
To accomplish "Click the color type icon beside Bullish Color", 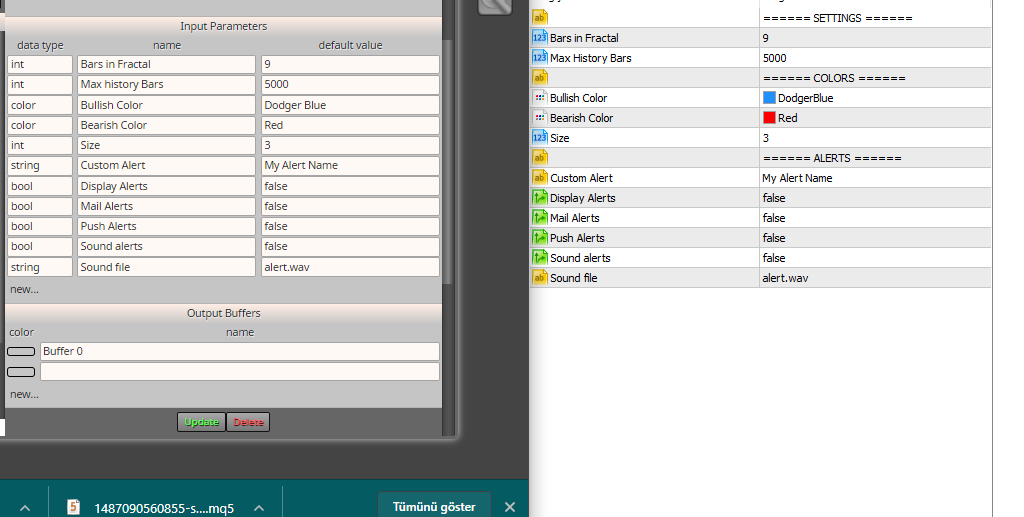I will pos(539,98).
